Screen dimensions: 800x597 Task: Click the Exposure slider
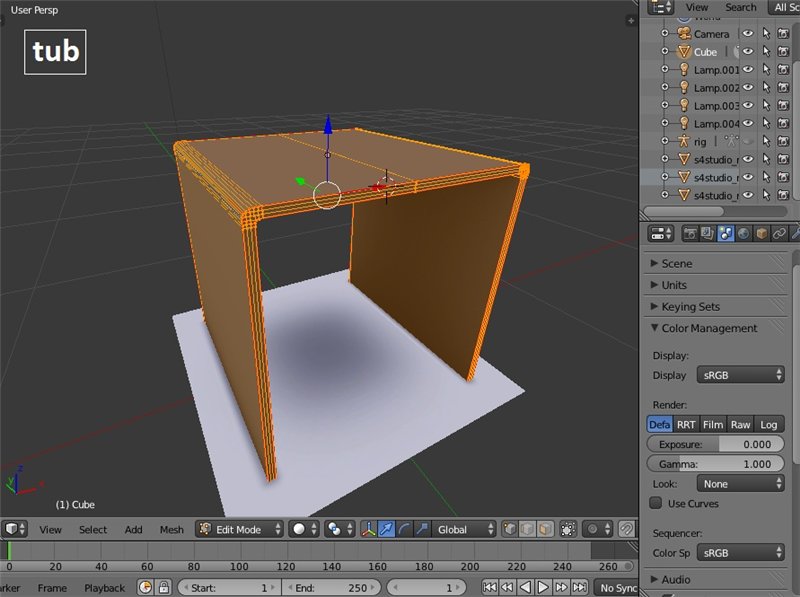(713, 444)
